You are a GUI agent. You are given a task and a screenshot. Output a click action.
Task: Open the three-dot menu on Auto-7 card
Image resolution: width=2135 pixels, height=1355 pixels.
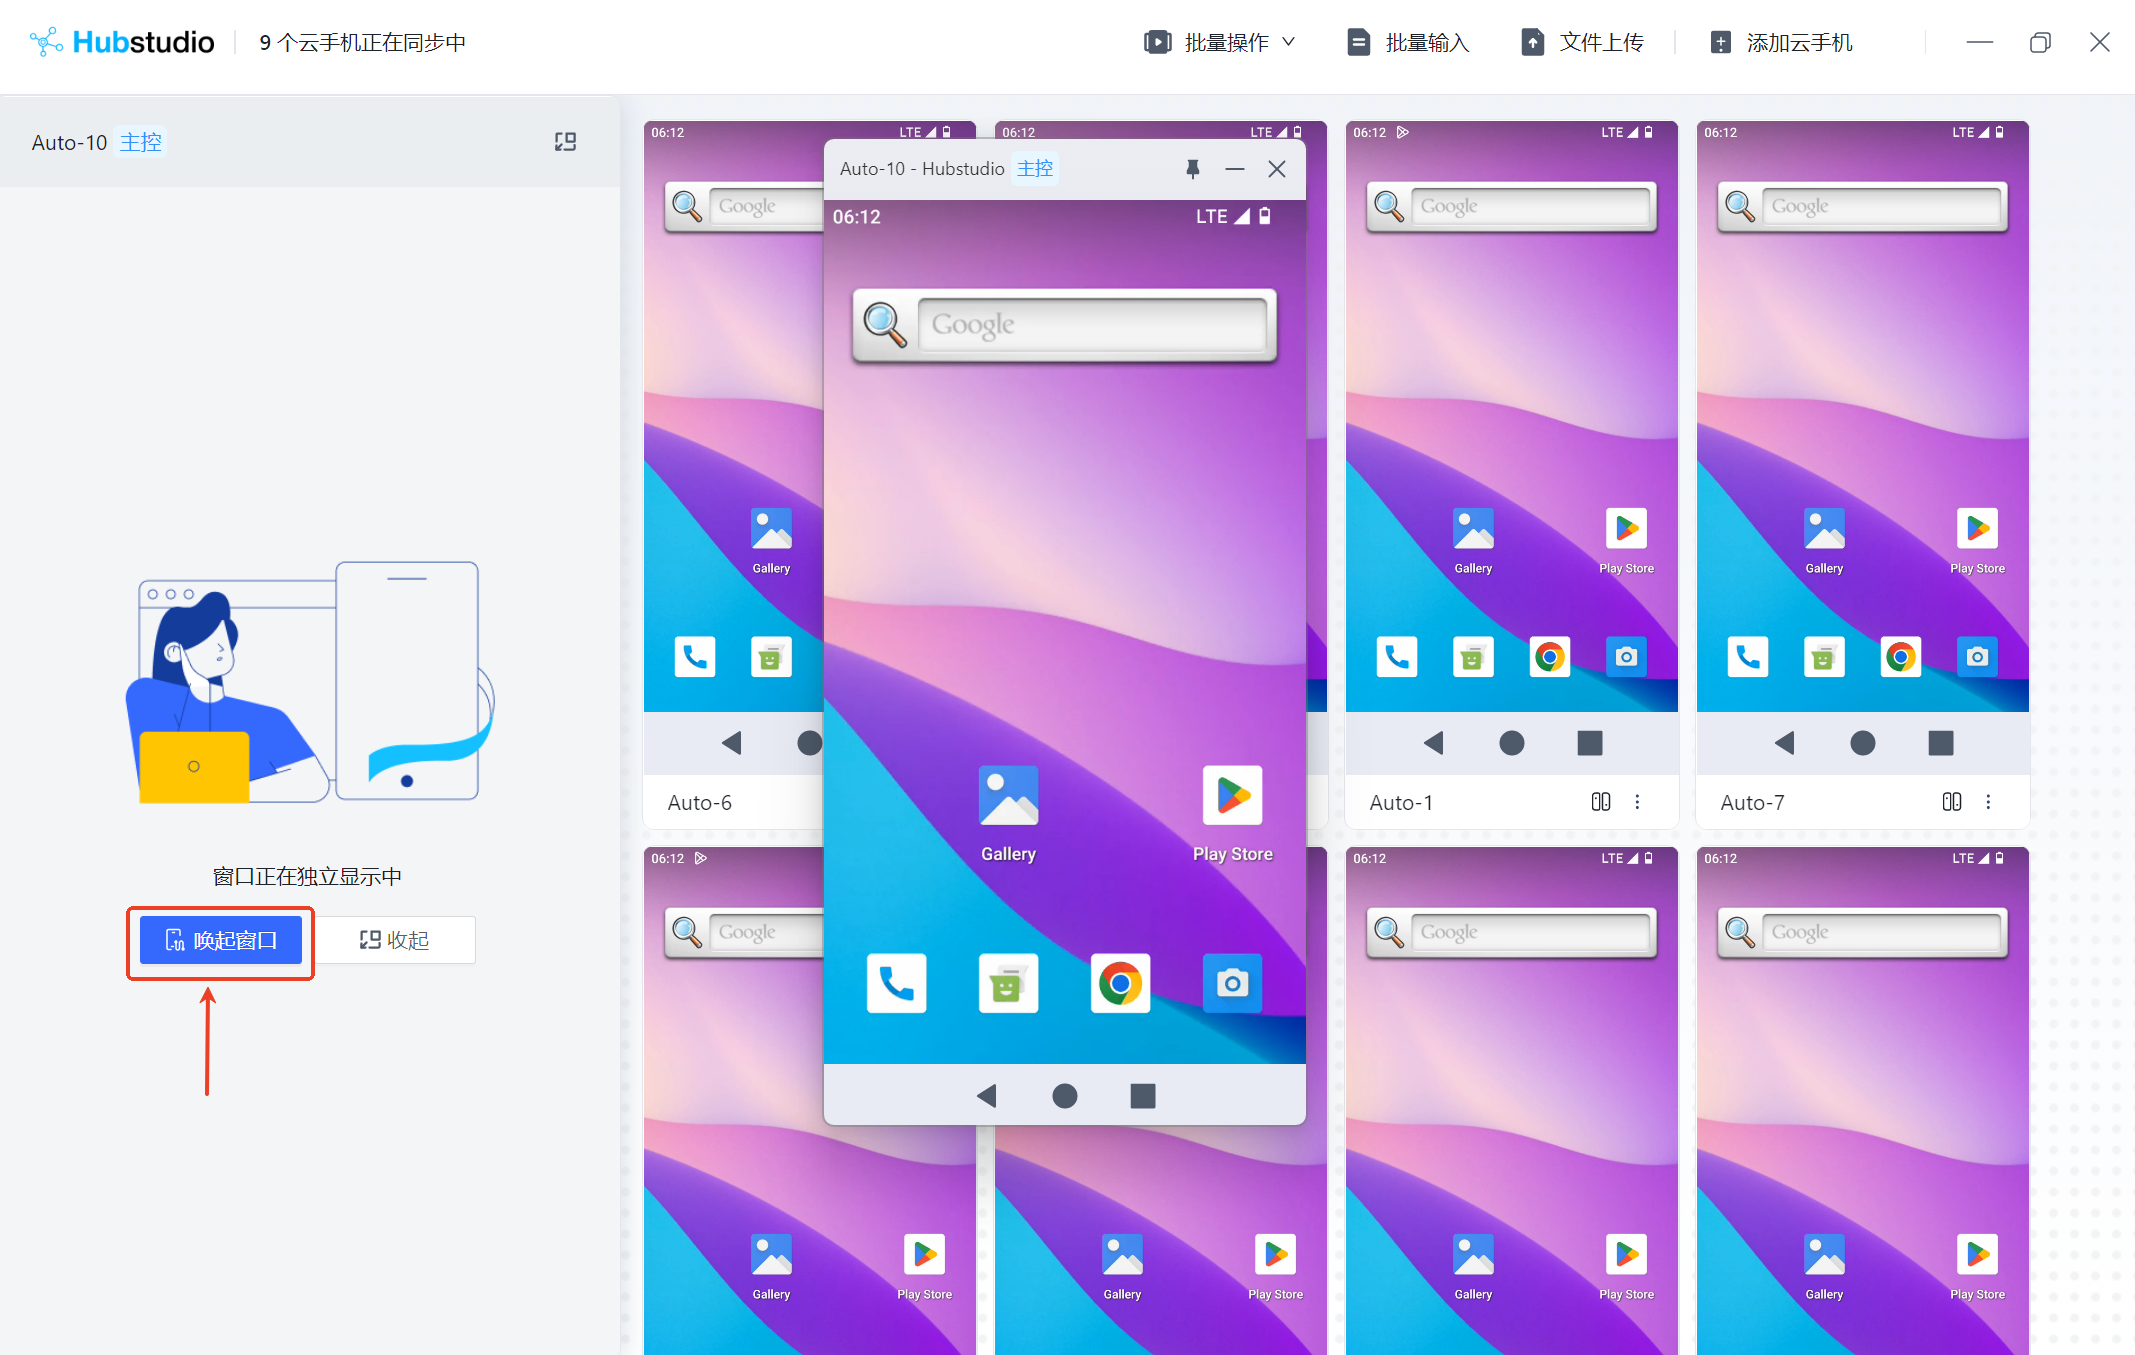coord(1988,802)
